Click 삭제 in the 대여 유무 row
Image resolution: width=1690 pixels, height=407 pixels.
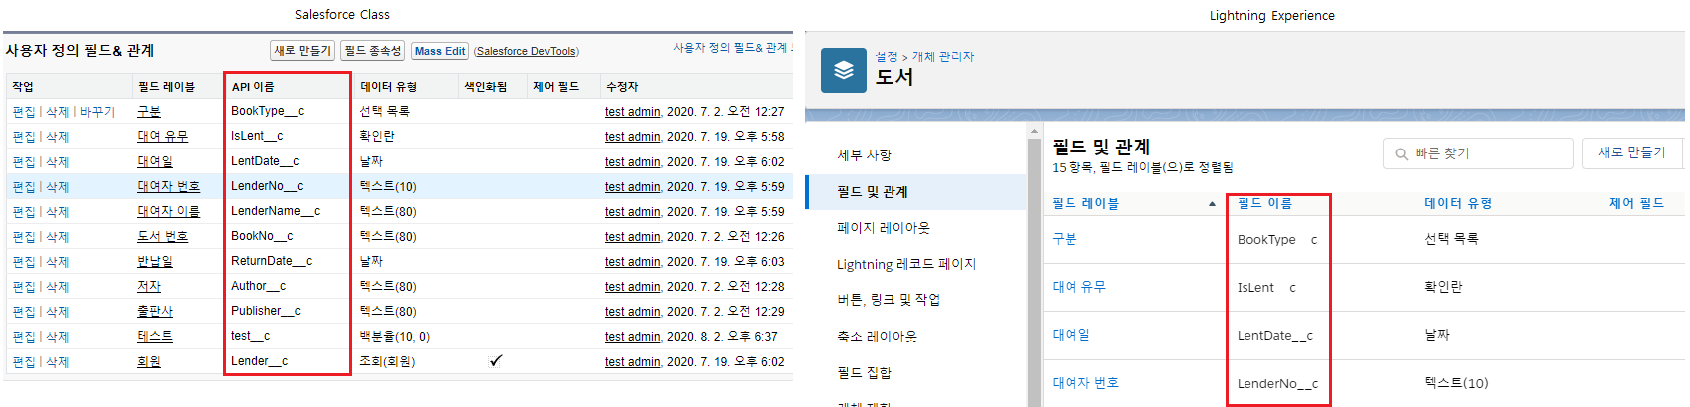coord(57,137)
